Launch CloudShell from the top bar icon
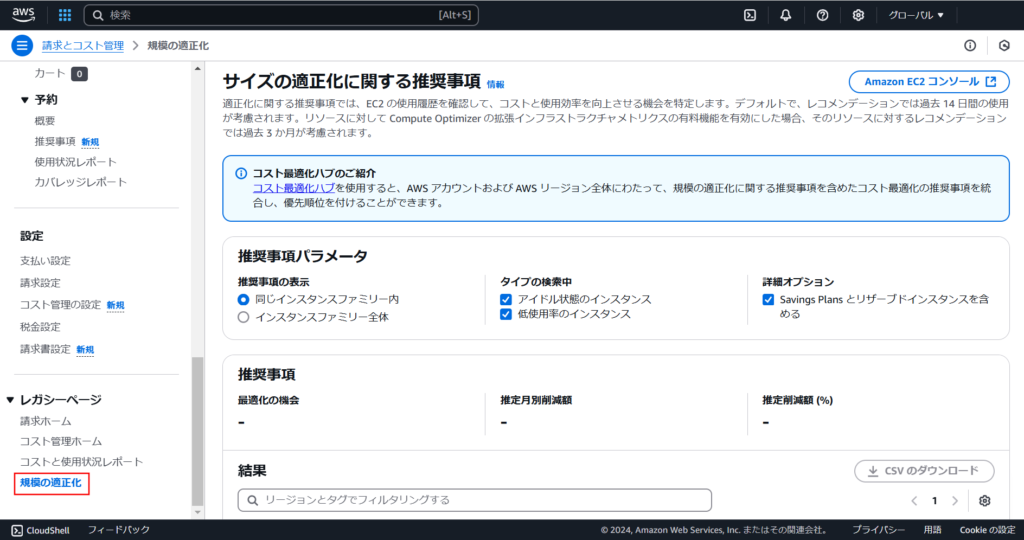This screenshot has height=540, width=1024. tap(750, 15)
